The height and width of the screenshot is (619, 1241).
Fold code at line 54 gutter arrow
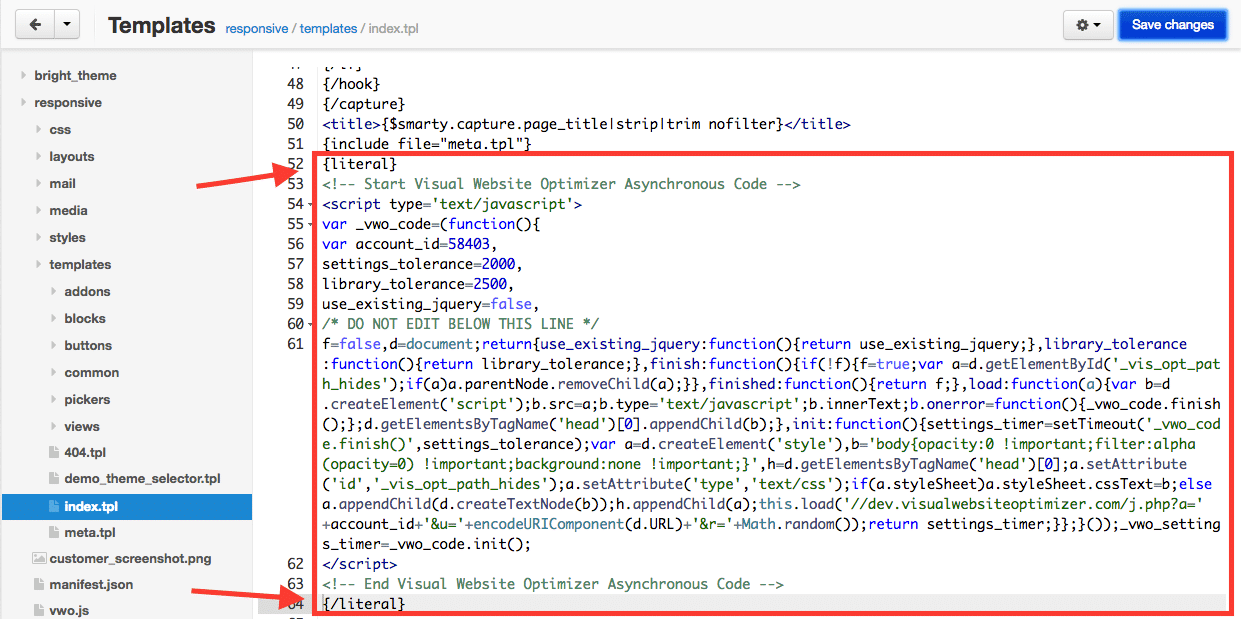pyautogui.click(x=308, y=205)
